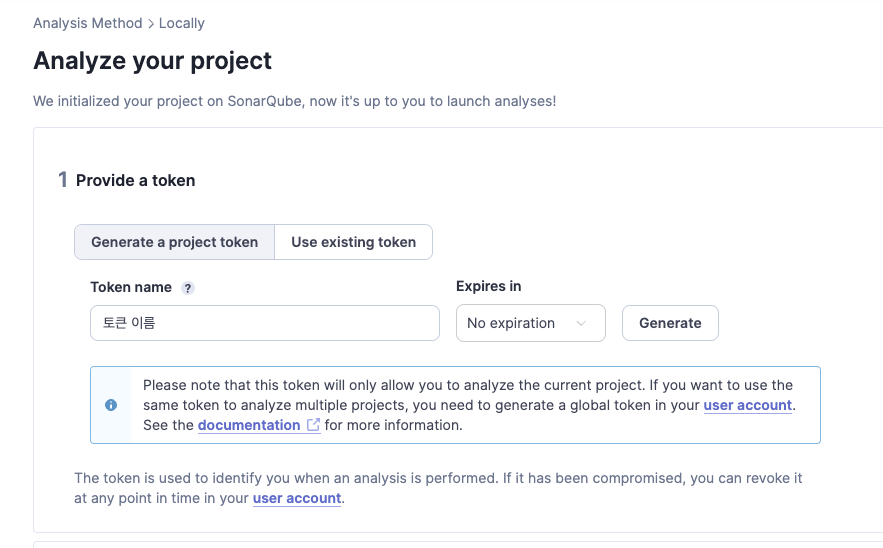Open the user account link in the revoke paragraph
Viewport: 883px width, 548px height.
[297, 498]
